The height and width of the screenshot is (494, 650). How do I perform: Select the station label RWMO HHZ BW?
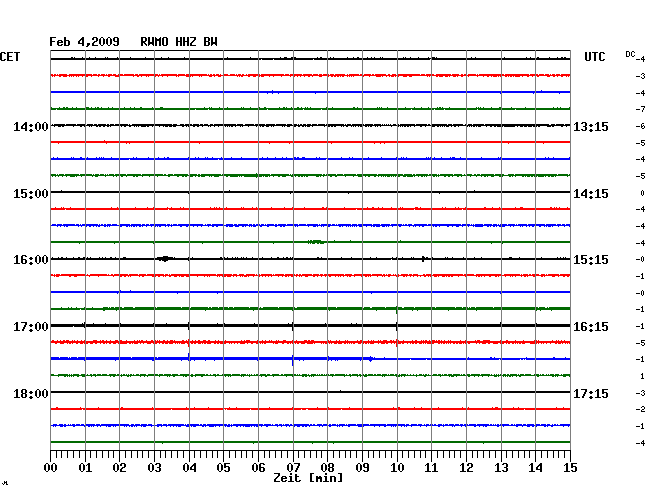point(179,42)
